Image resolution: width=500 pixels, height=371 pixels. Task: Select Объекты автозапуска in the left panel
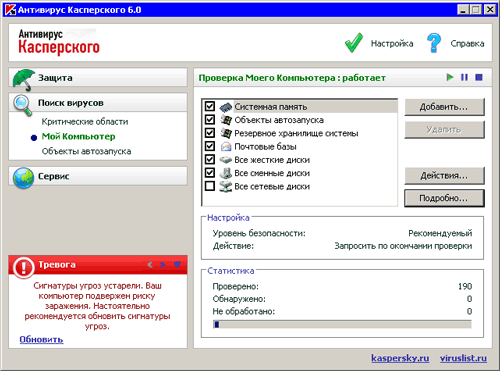86,151
